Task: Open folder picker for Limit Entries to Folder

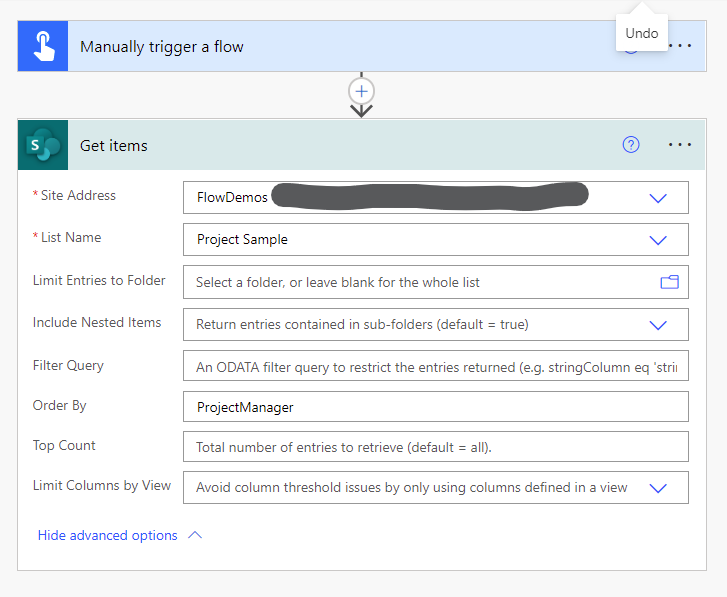Action: (x=669, y=282)
